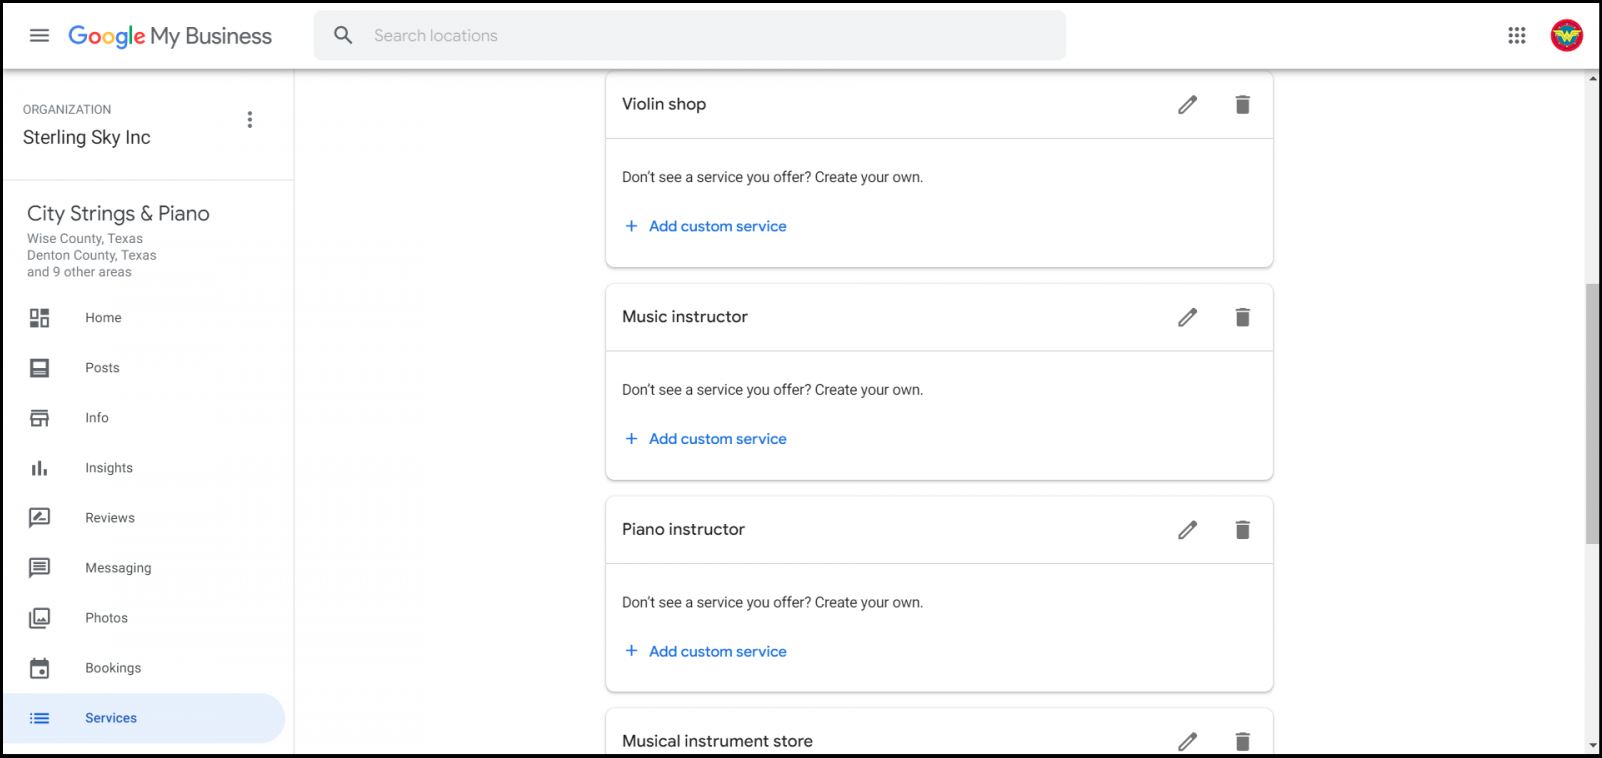This screenshot has height=758, width=1602.
Task: Click pencil icon for Music instructor
Action: click(x=1187, y=318)
